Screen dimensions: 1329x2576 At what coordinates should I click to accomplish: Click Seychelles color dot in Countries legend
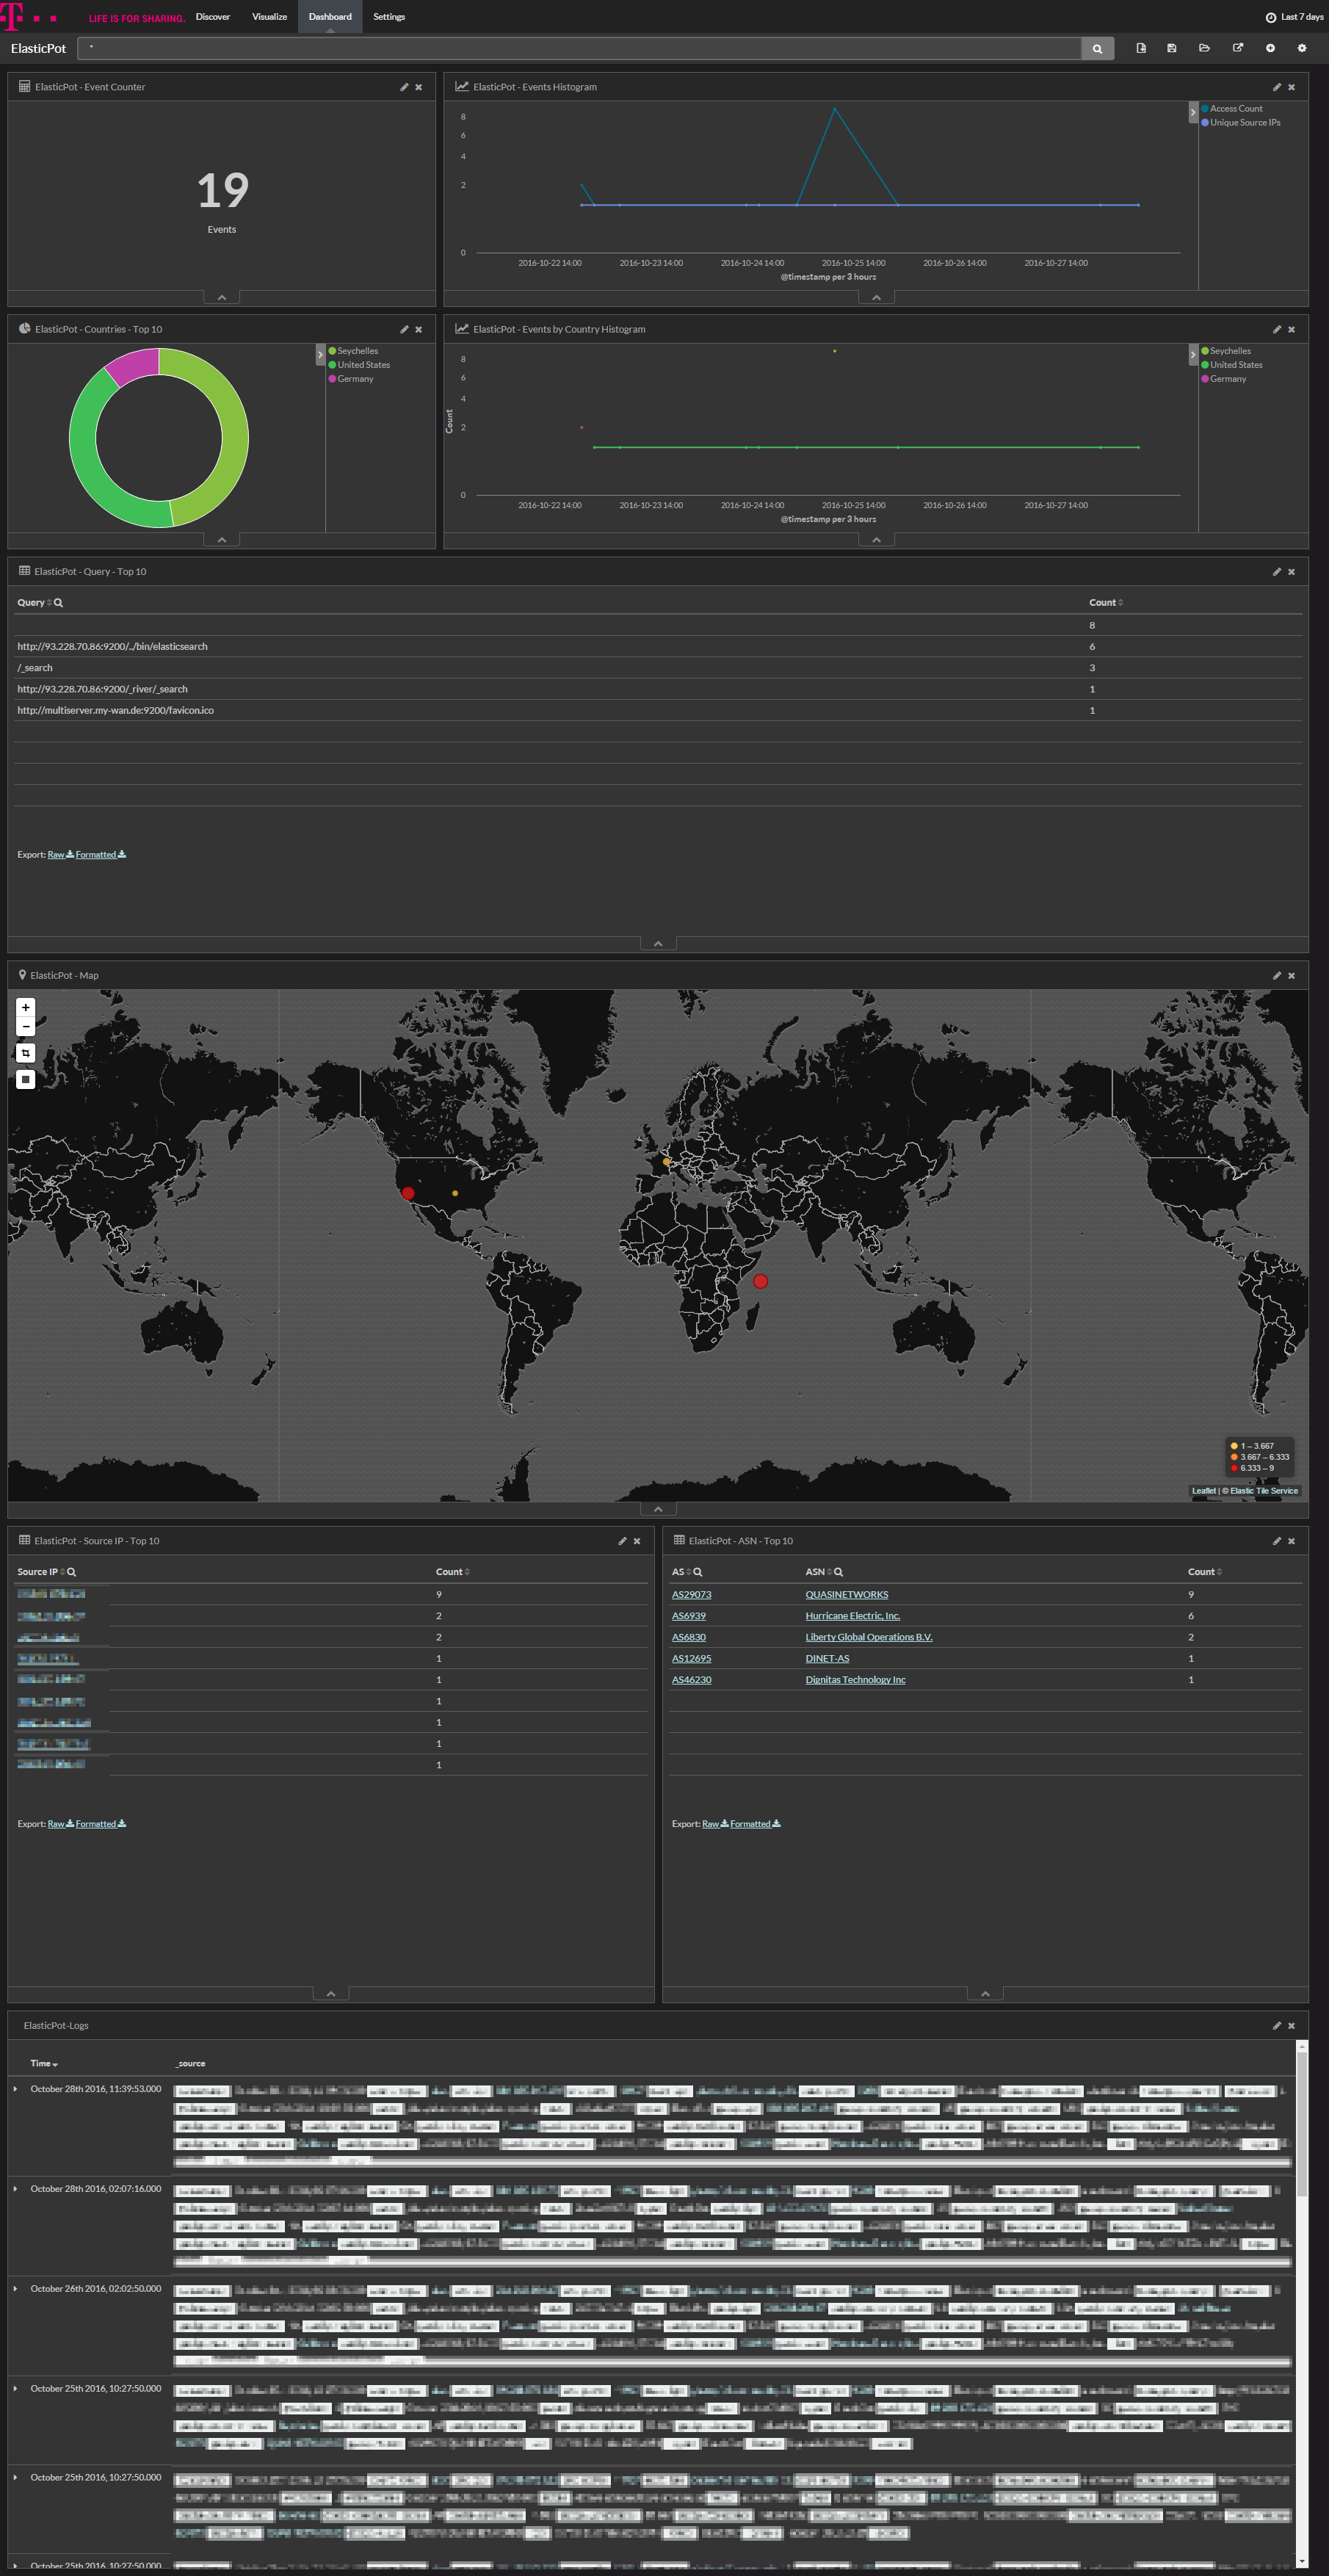pyautogui.click(x=332, y=351)
